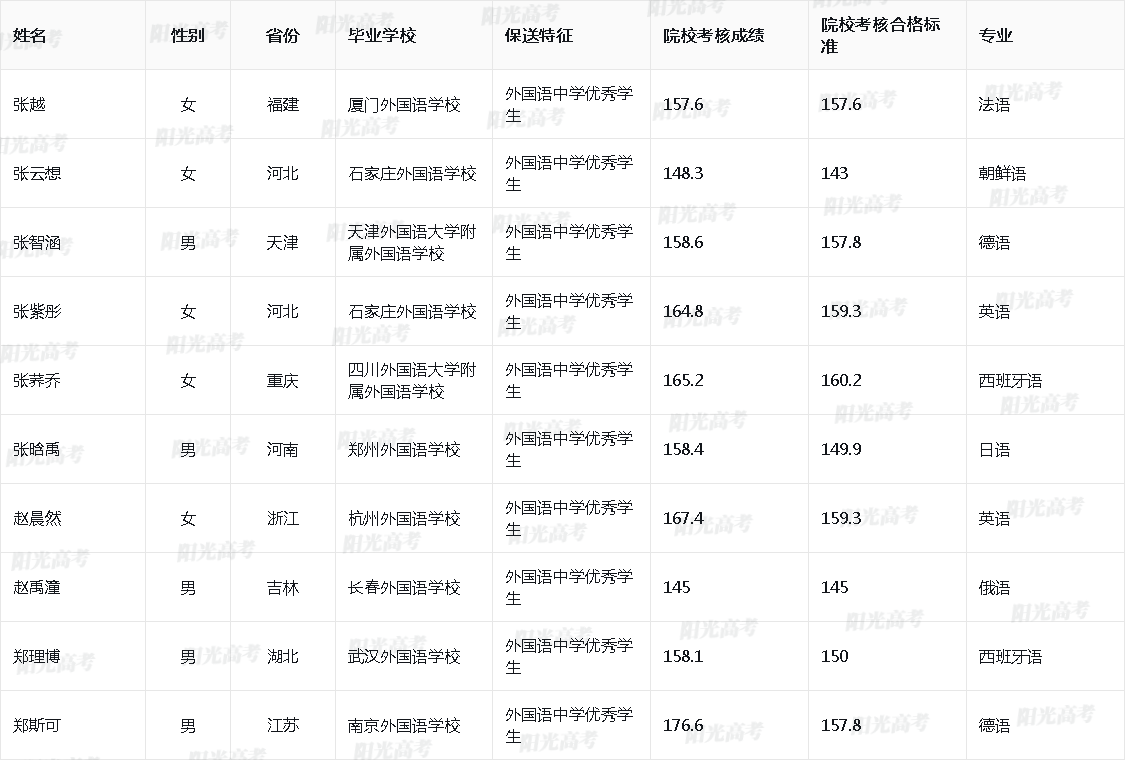The width and height of the screenshot is (1125, 760).
Task: Click the name 张云想
Action: [37, 174]
